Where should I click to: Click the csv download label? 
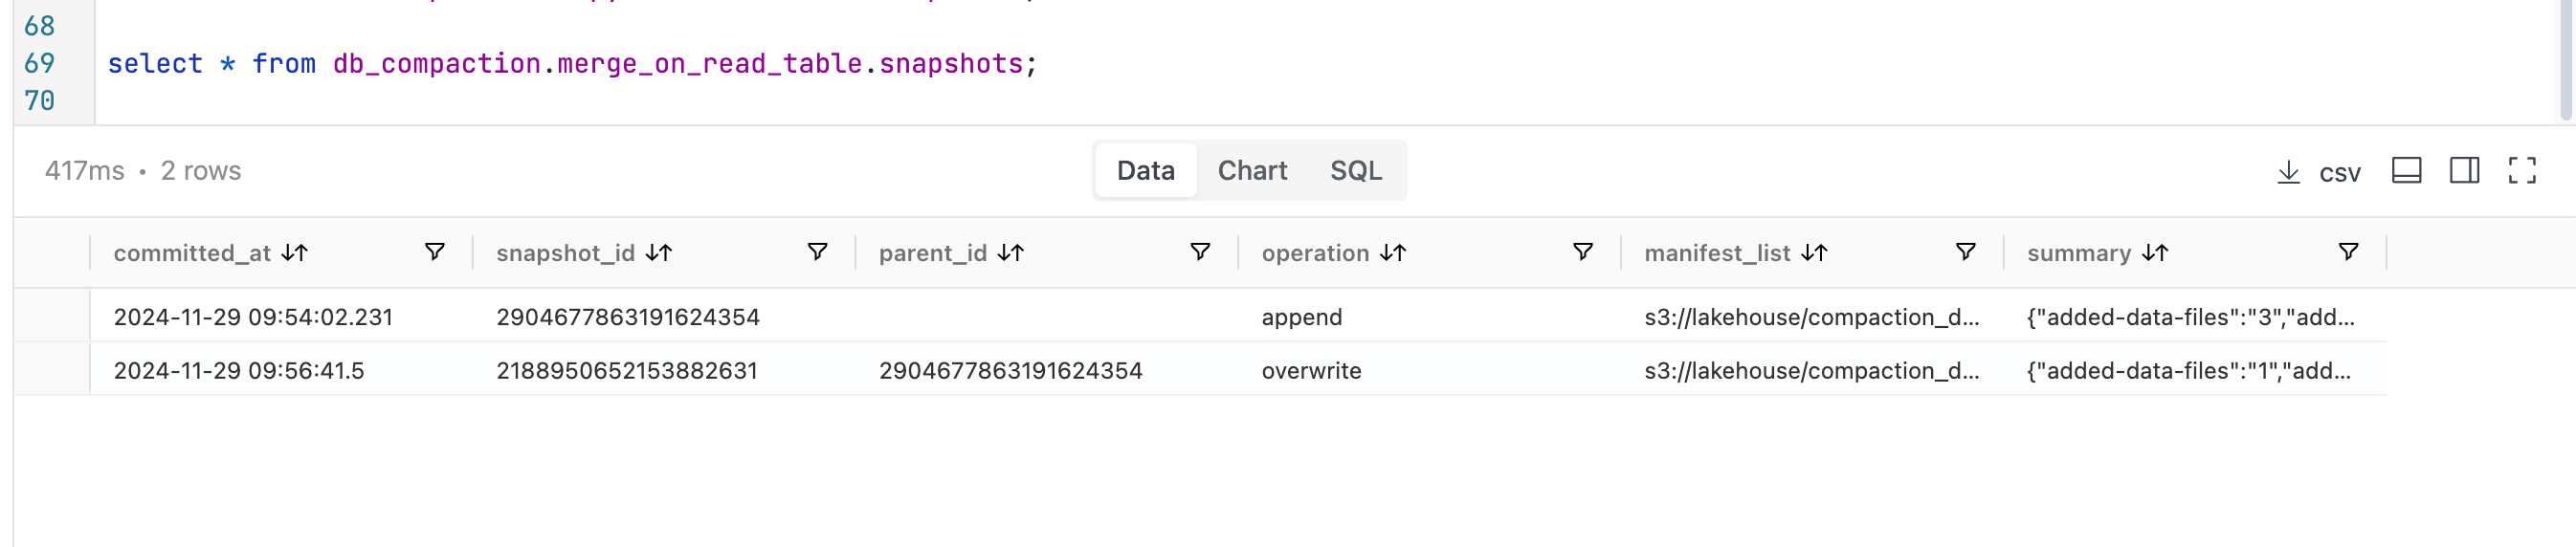click(2339, 173)
